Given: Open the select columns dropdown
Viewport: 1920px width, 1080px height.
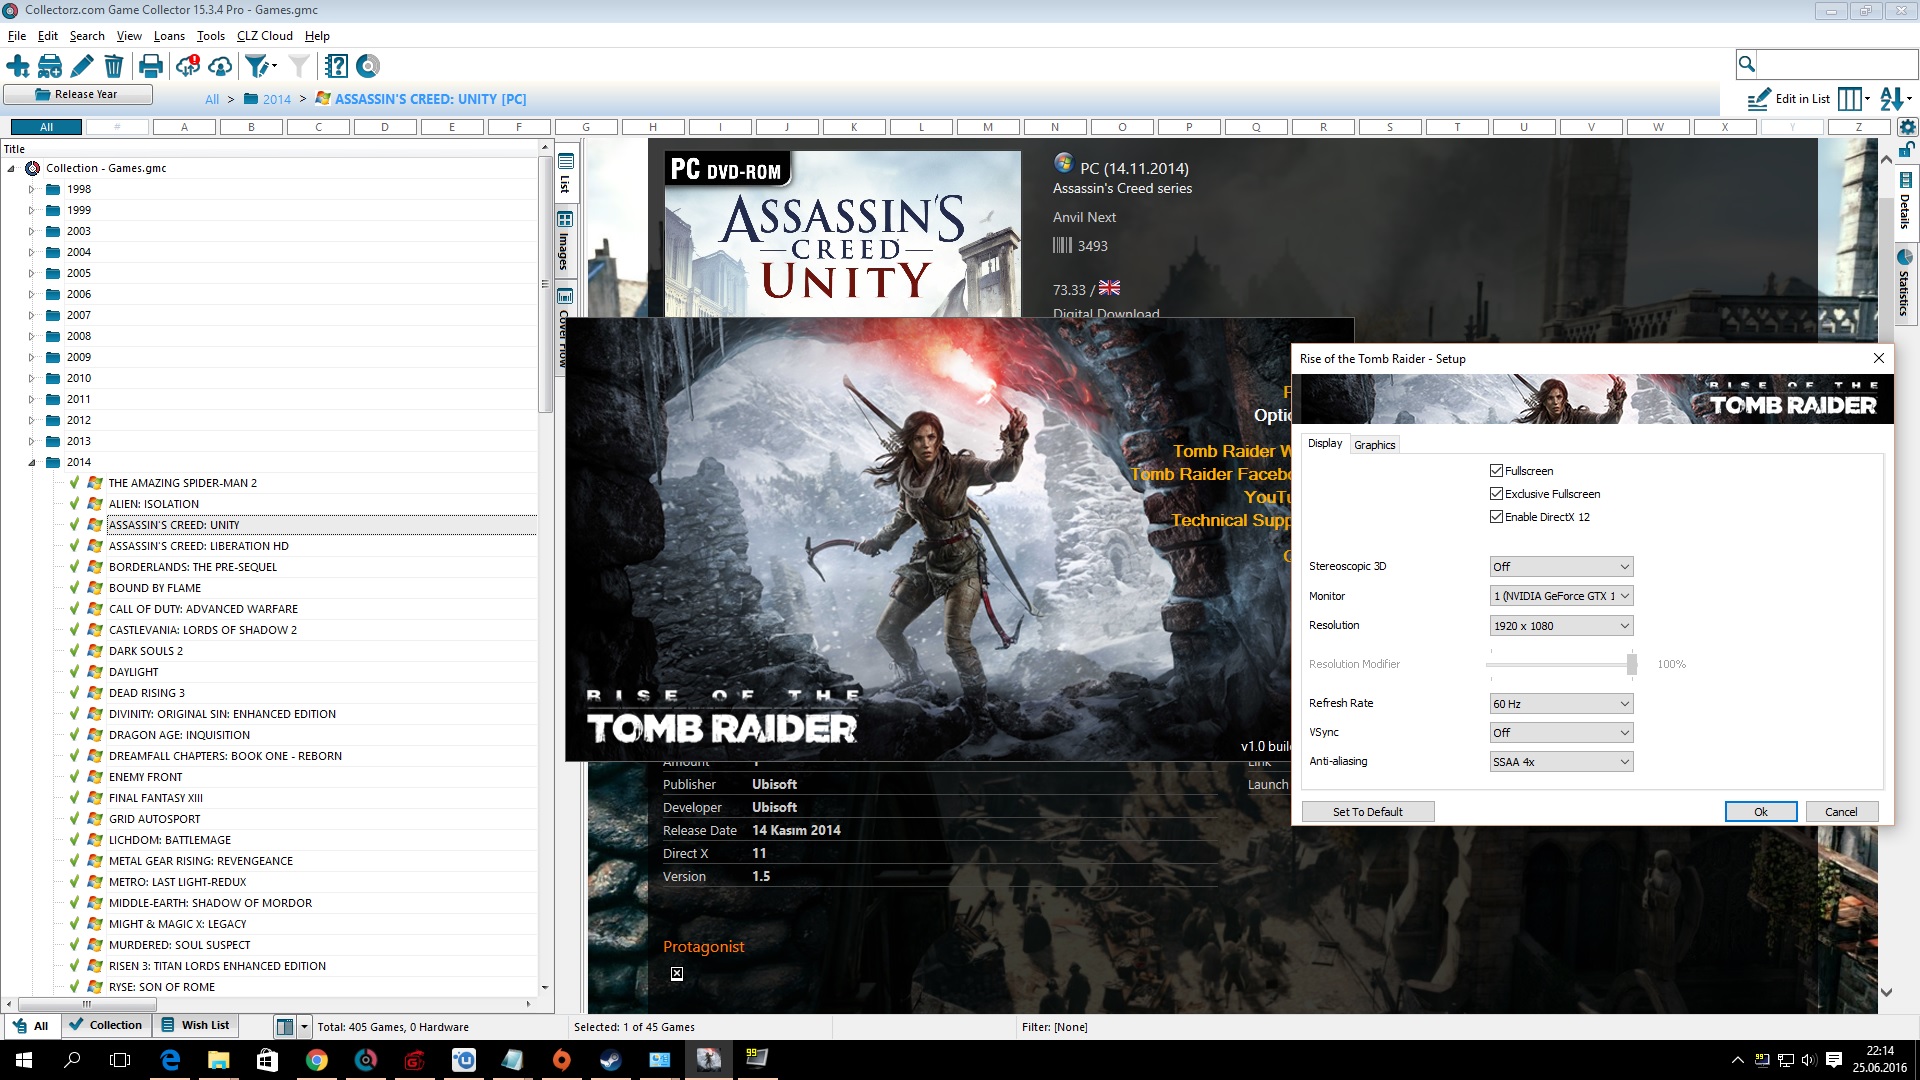Looking at the screenshot, I should click(1854, 98).
